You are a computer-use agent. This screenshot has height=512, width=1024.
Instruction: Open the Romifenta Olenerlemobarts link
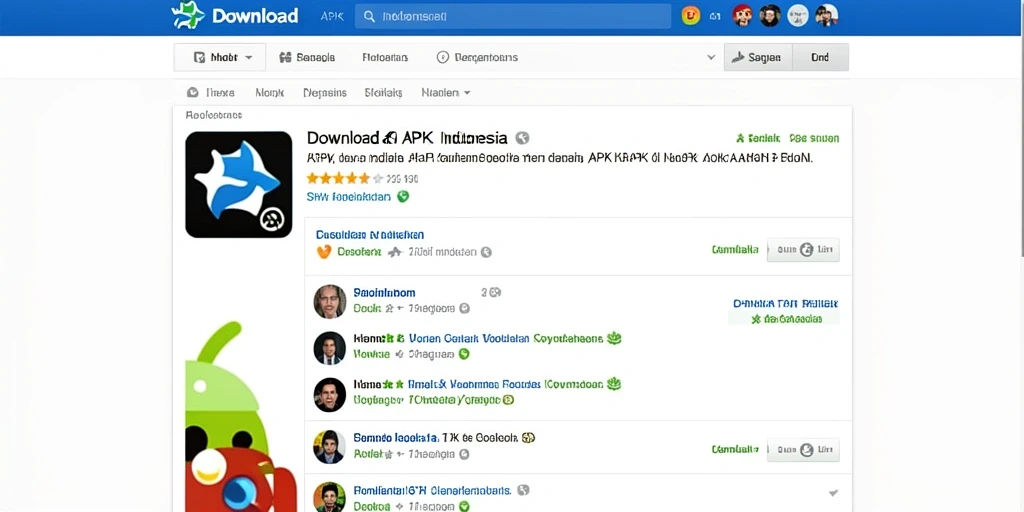tap(432, 490)
